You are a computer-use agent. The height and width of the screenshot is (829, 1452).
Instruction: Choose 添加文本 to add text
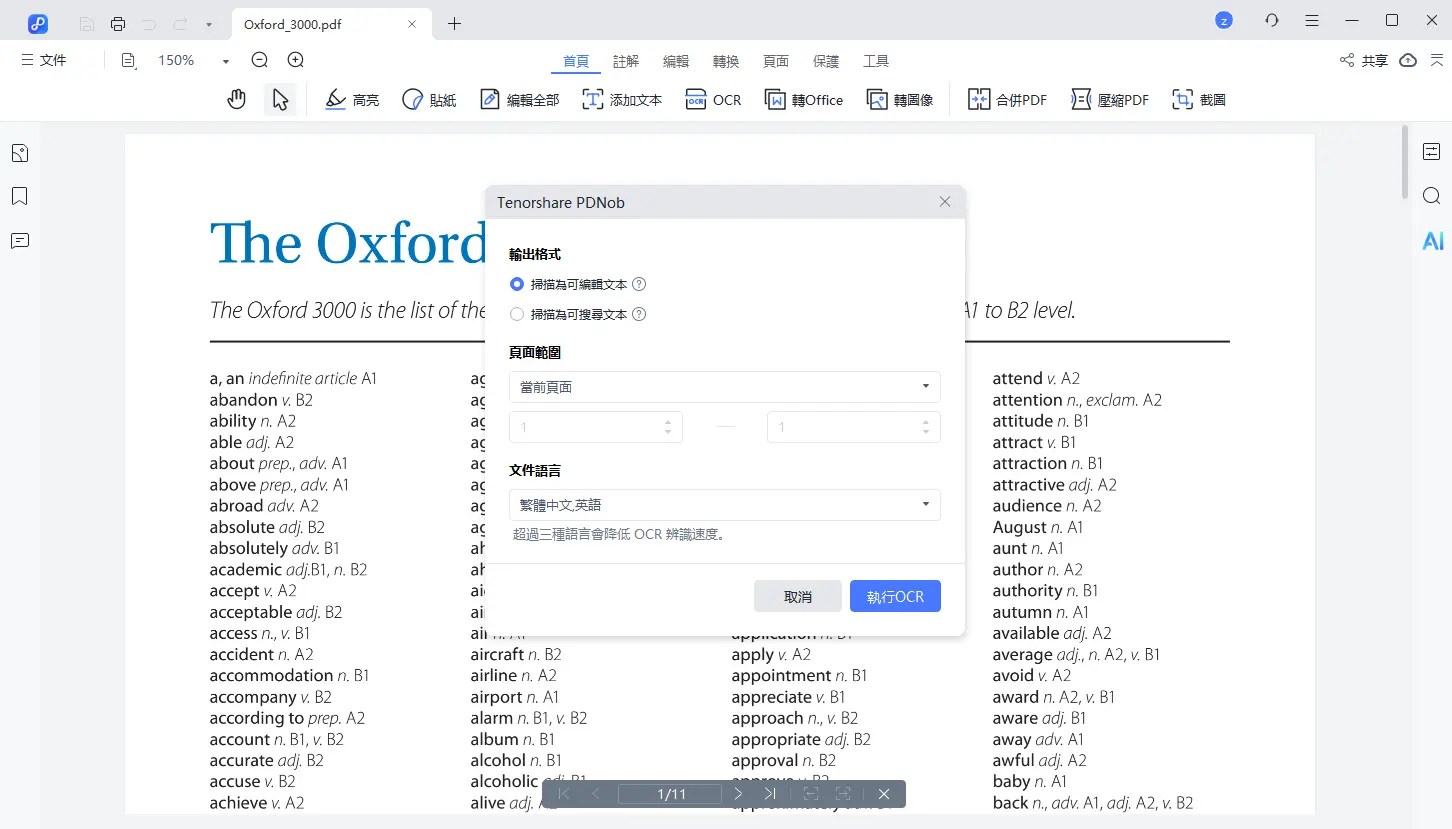(x=622, y=100)
